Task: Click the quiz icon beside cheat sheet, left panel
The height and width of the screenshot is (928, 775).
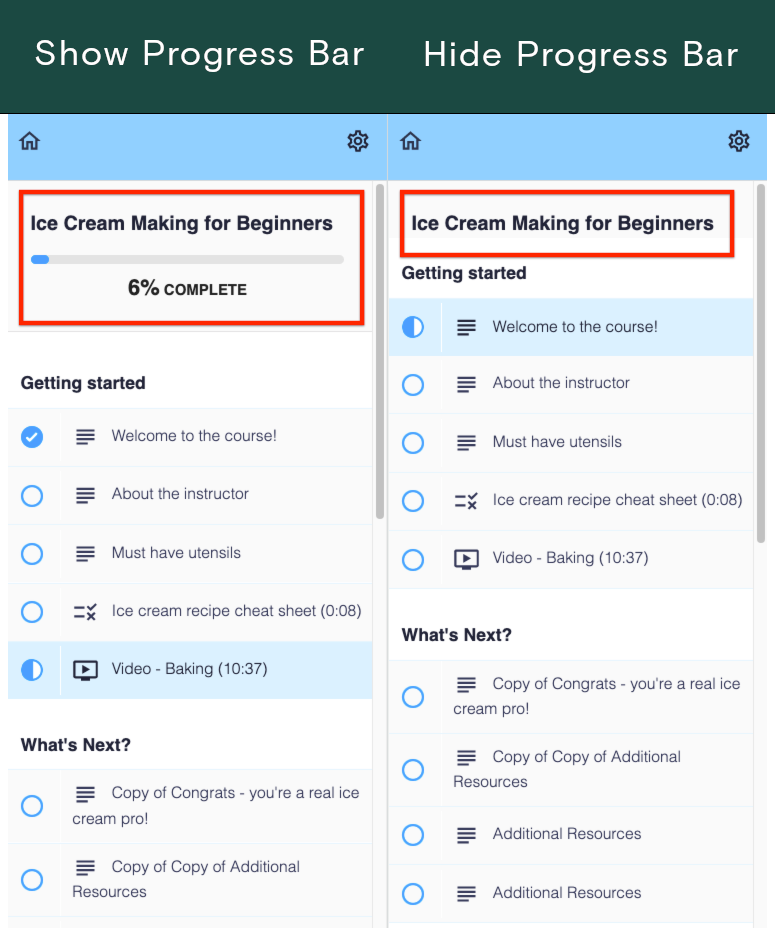Action: (85, 611)
